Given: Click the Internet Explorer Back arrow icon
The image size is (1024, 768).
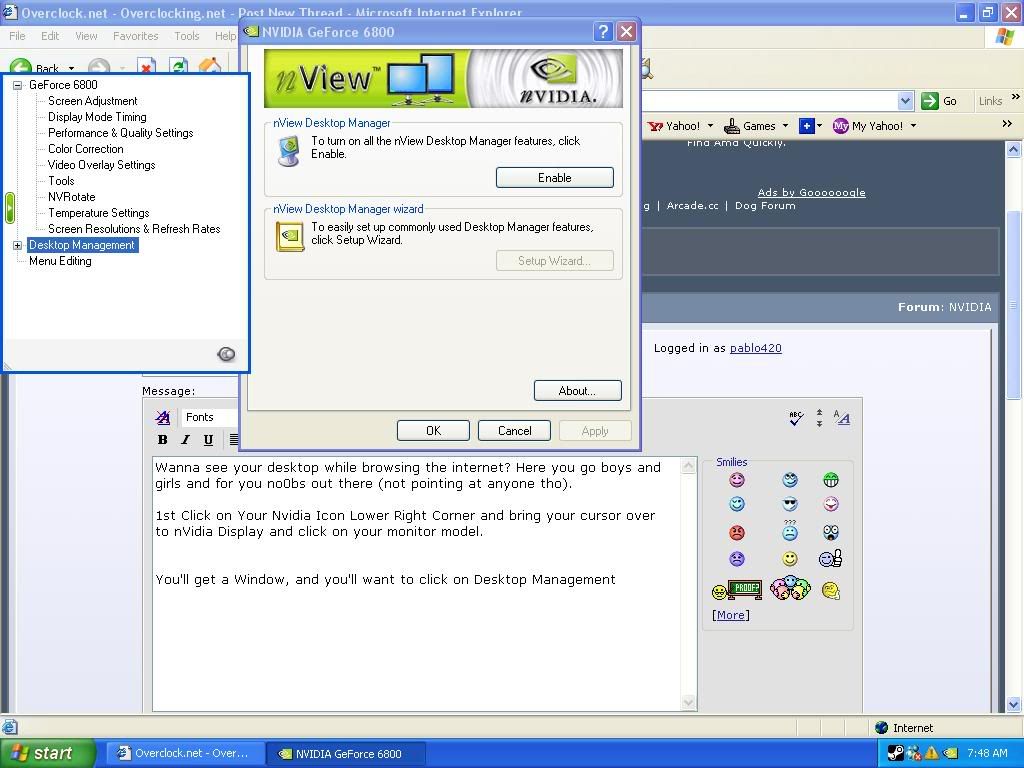Looking at the screenshot, I should [21, 67].
